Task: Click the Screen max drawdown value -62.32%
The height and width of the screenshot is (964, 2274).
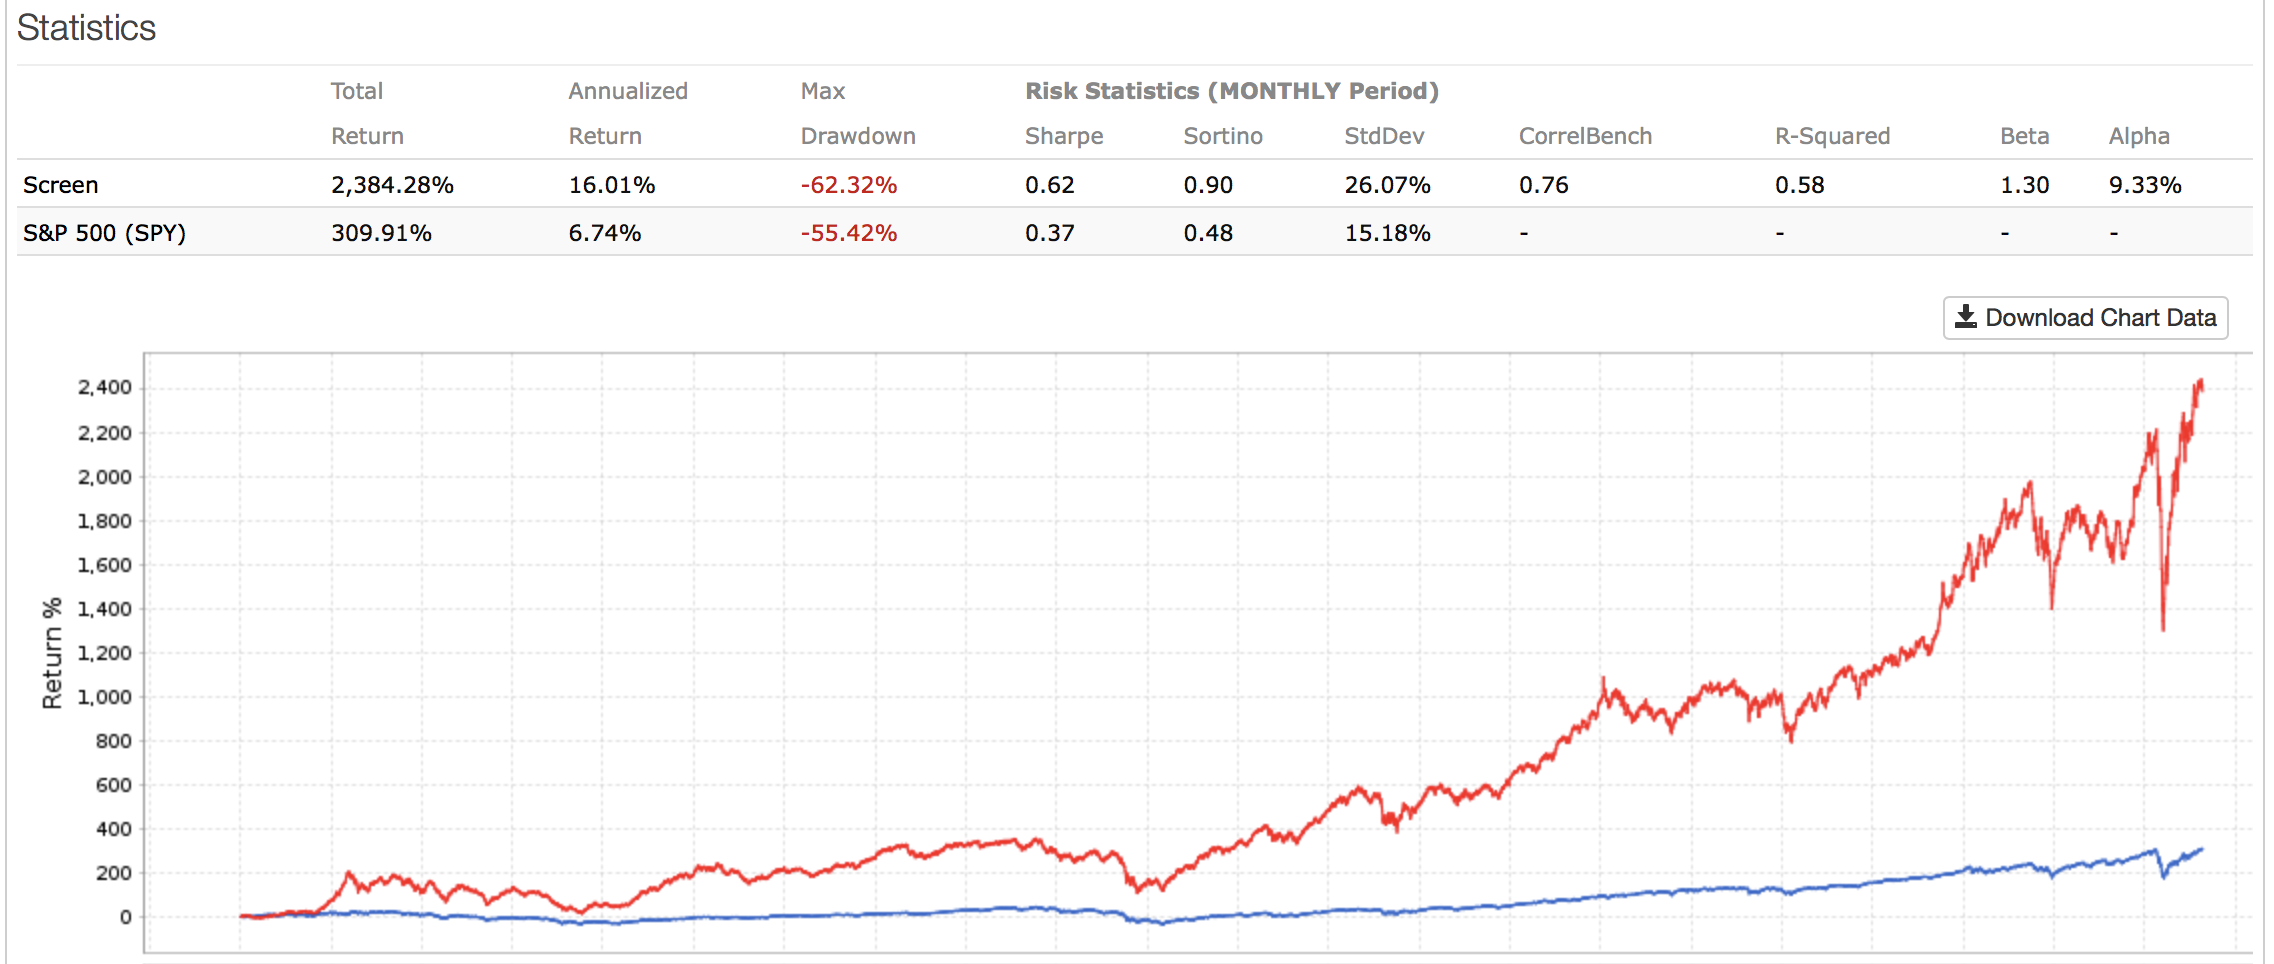Action: 848,185
